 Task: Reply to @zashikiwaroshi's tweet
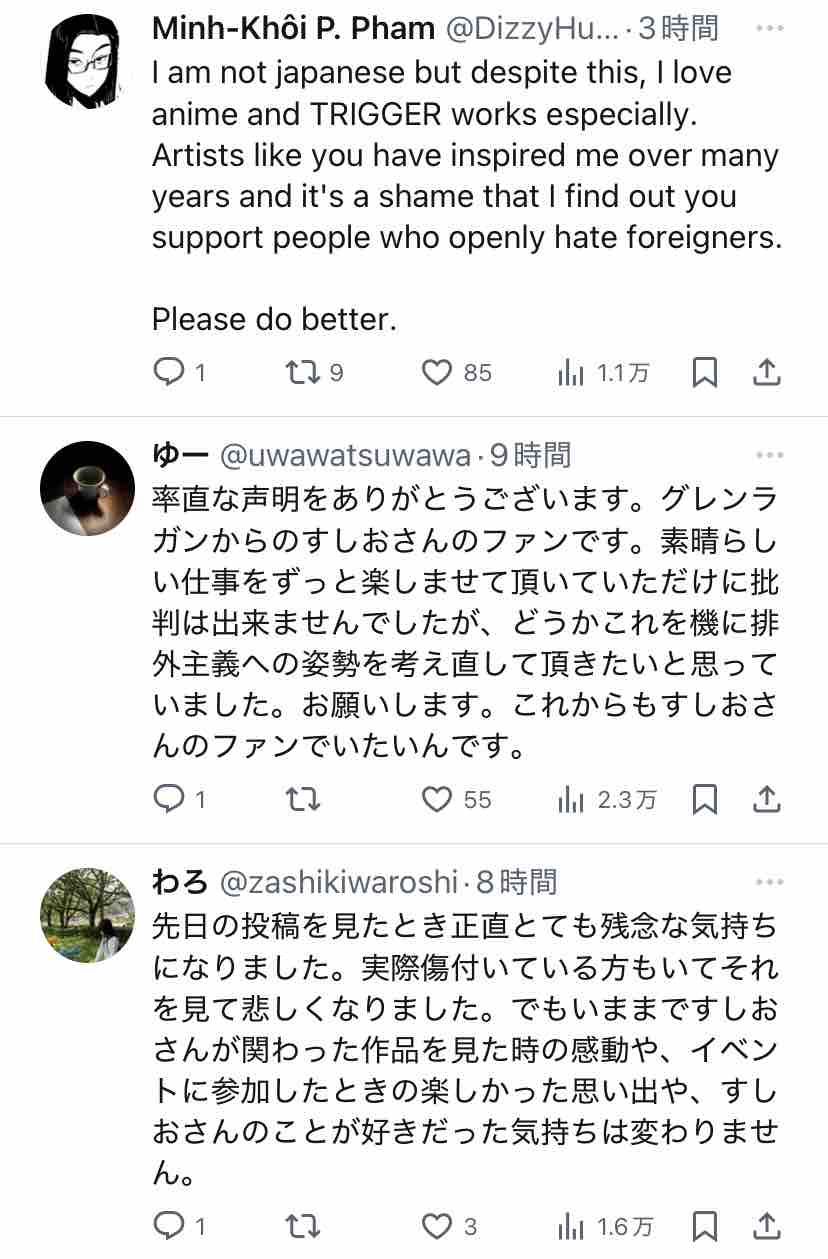point(168,1226)
